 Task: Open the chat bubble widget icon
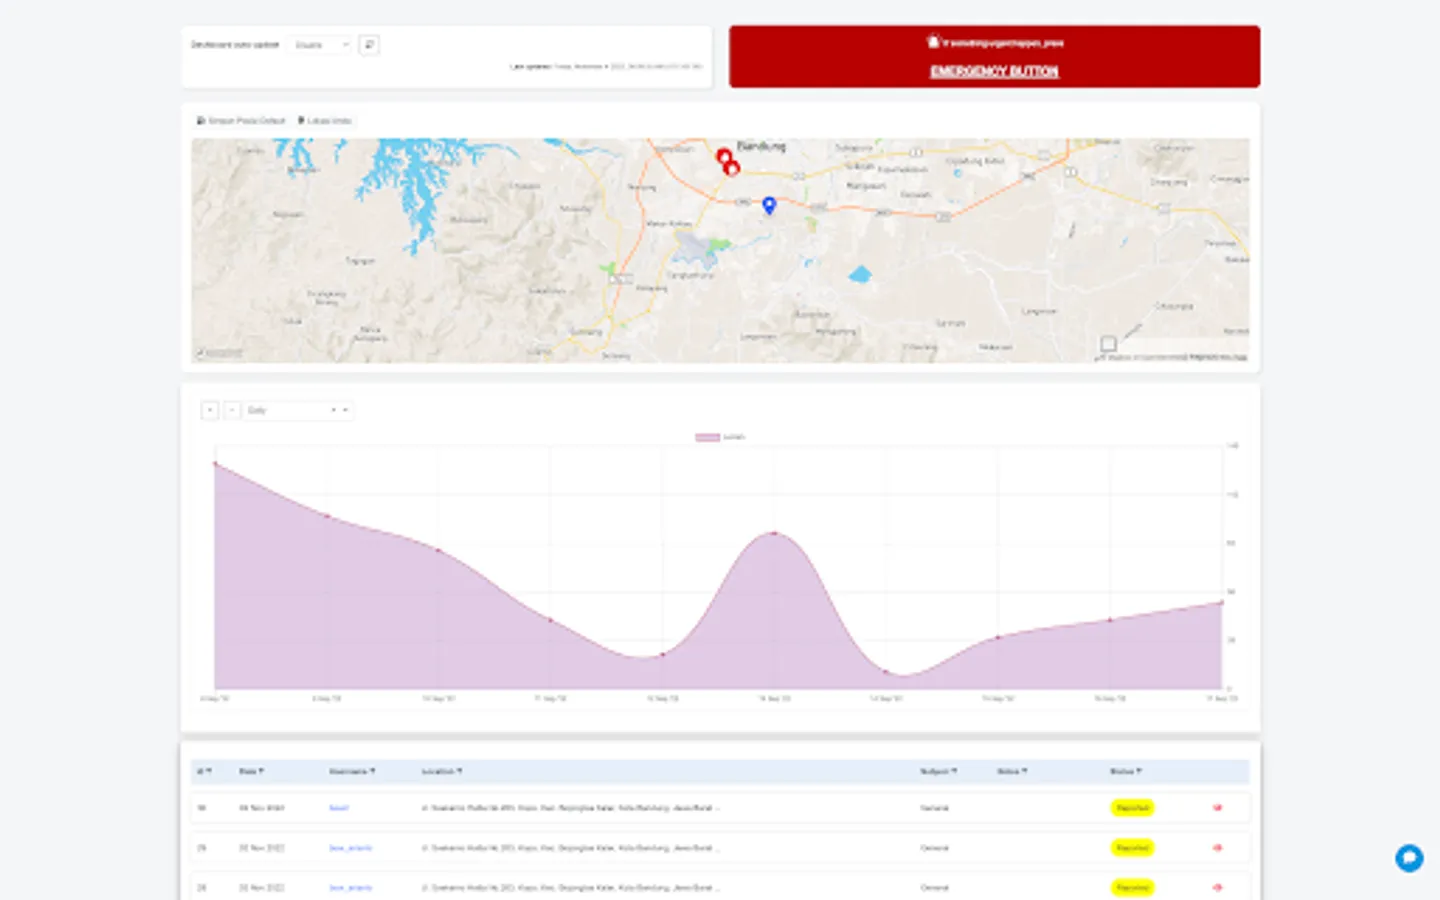point(1409,858)
